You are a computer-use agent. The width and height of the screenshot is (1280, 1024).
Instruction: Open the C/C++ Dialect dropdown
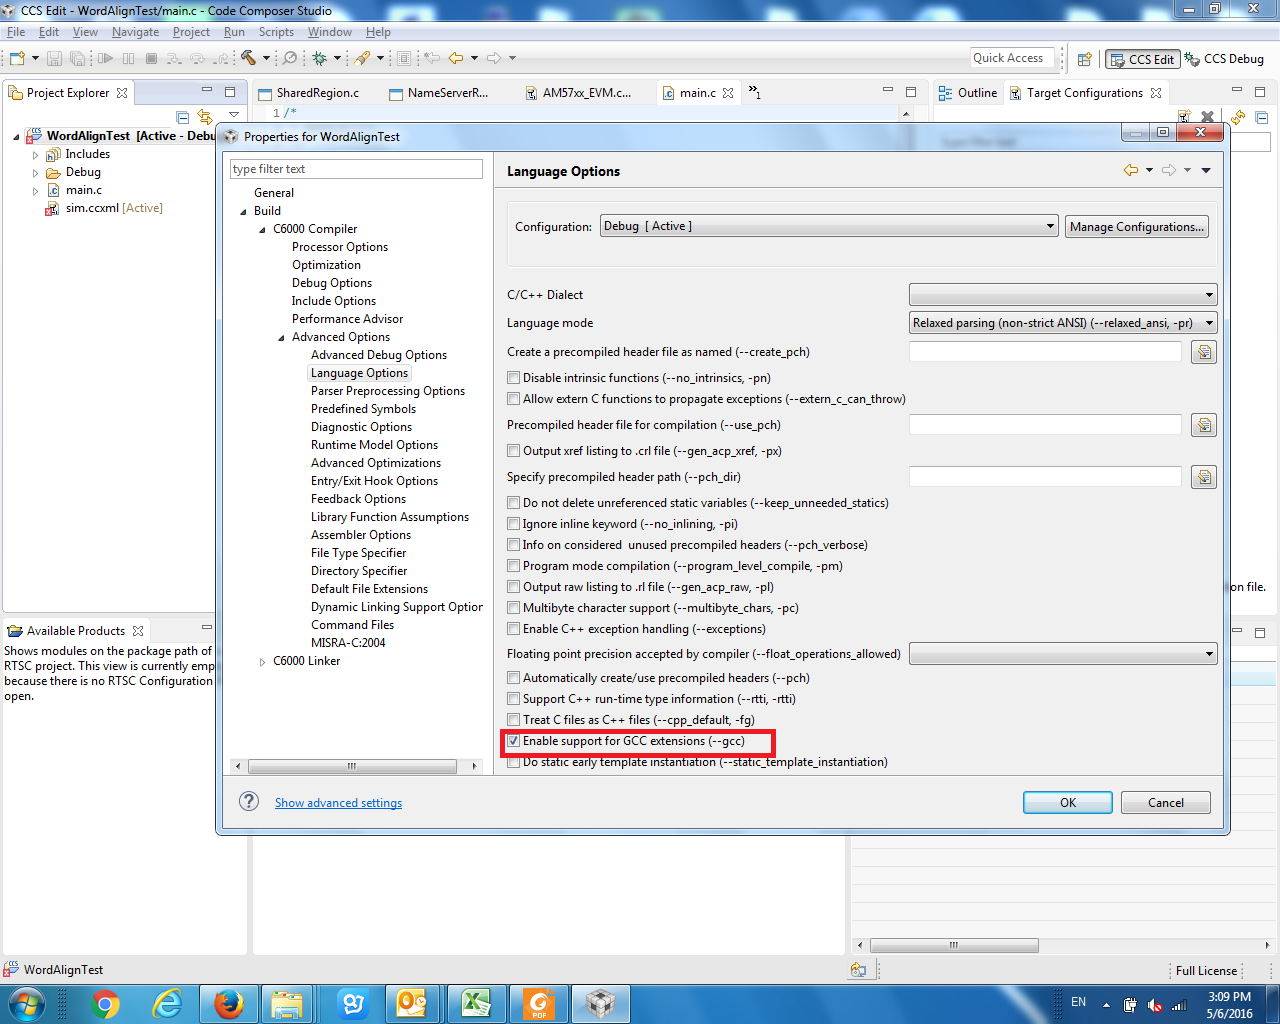tap(1063, 295)
